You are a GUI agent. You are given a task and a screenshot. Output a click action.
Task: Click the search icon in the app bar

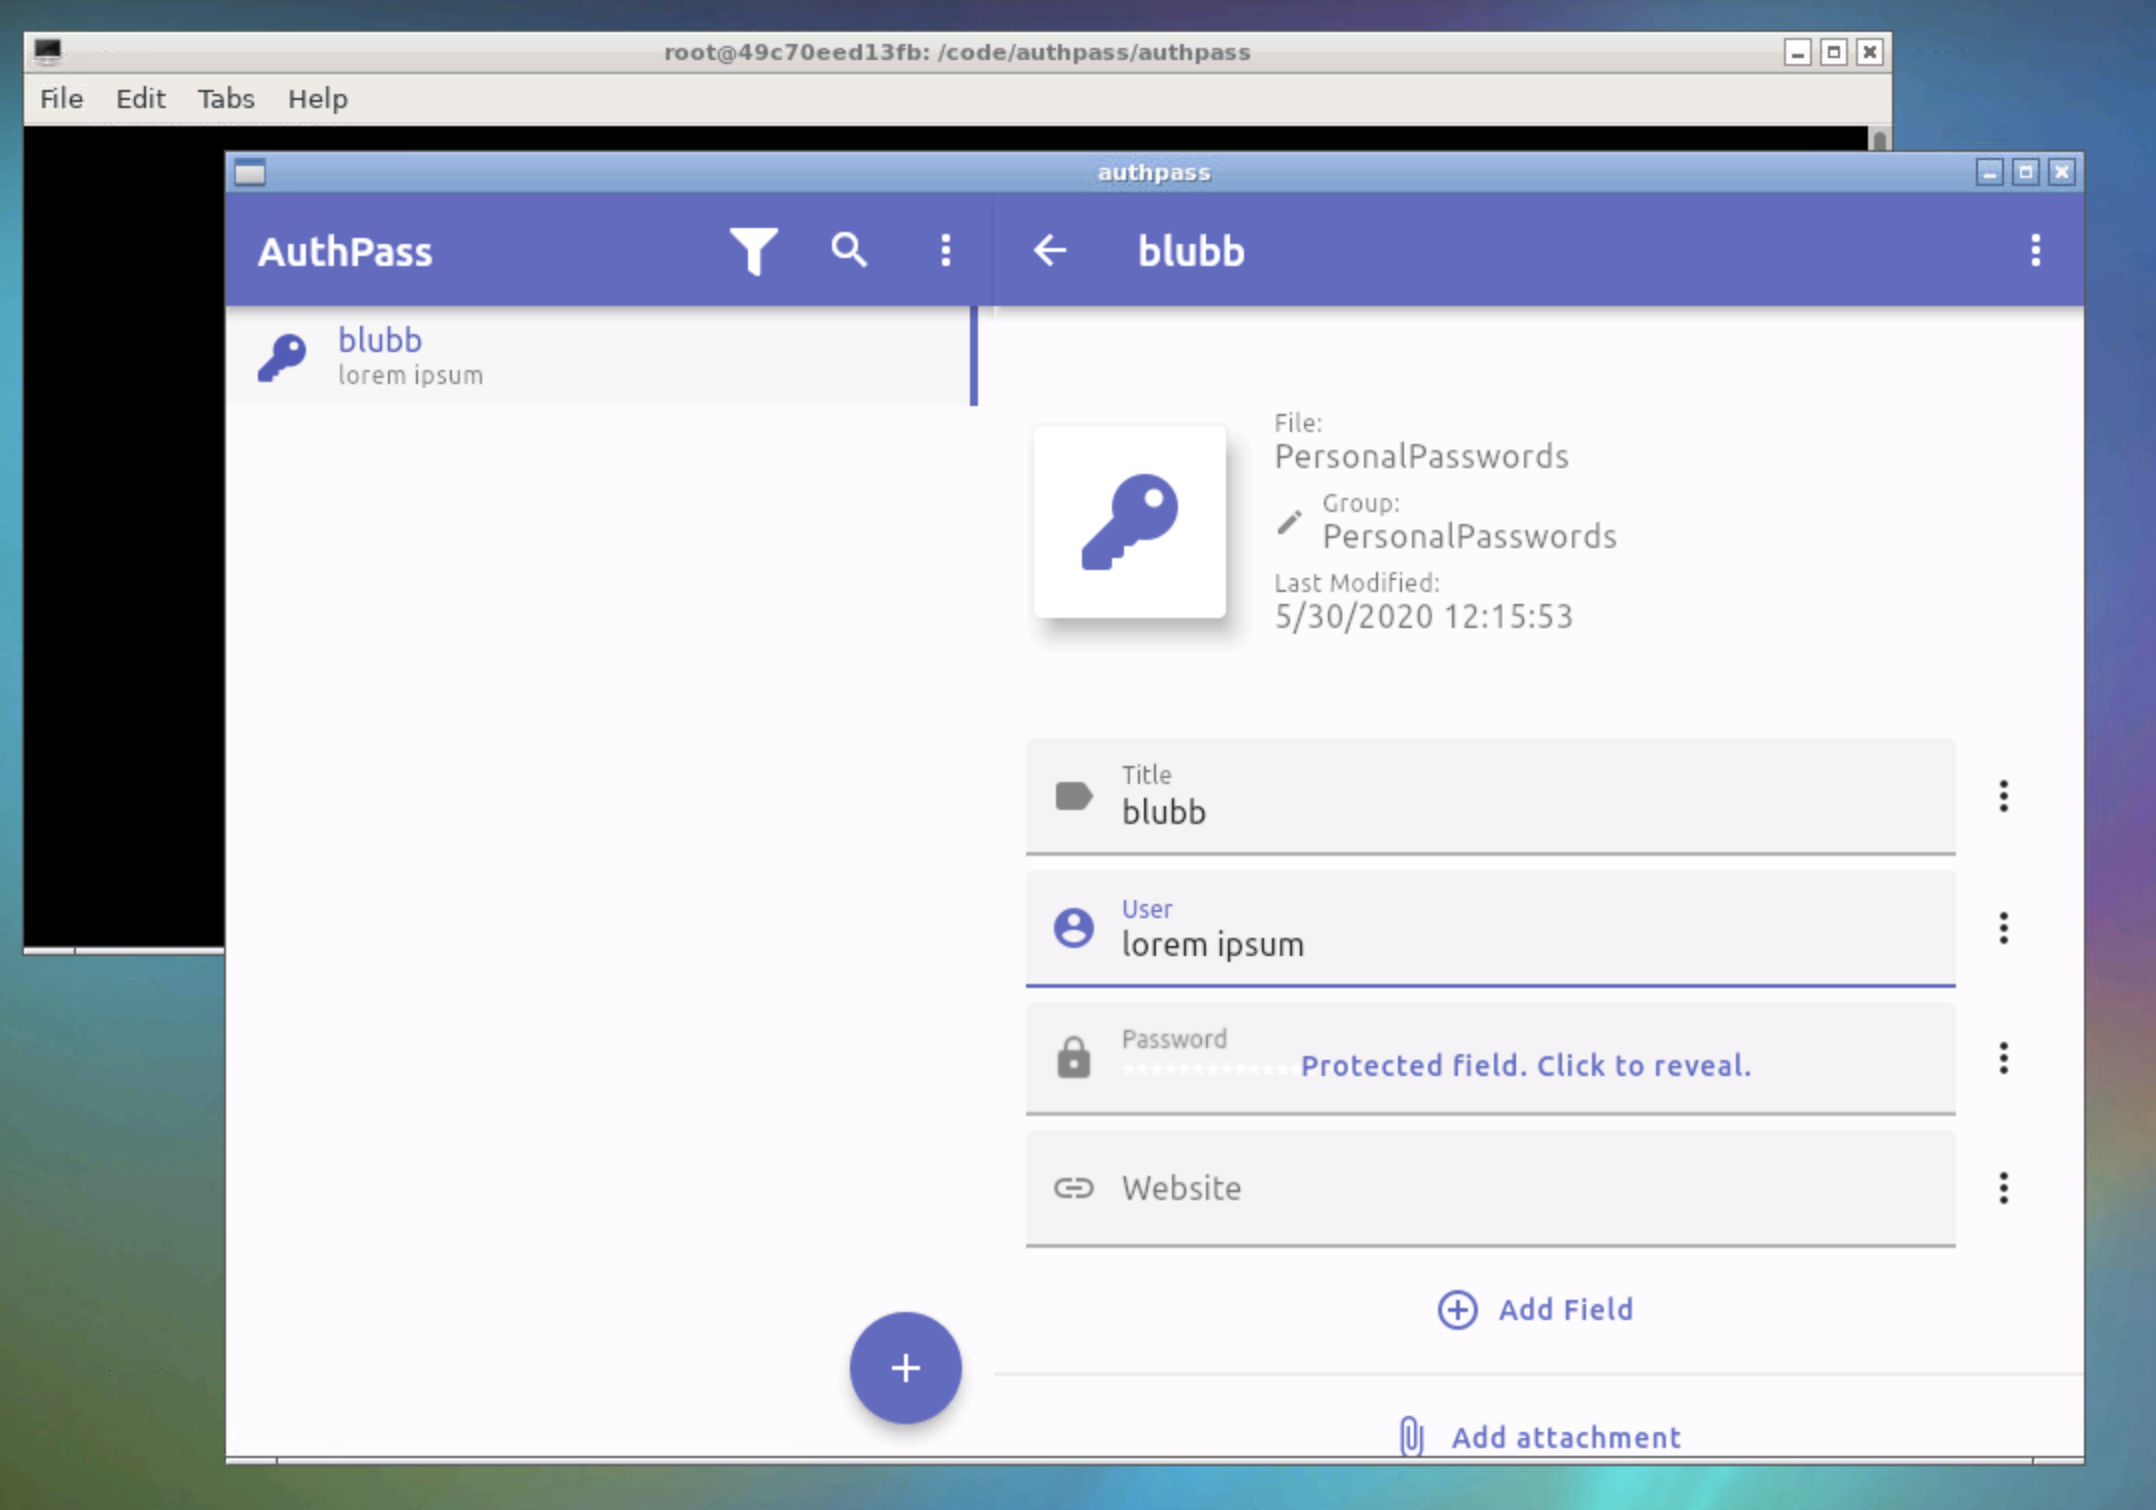tap(848, 251)
